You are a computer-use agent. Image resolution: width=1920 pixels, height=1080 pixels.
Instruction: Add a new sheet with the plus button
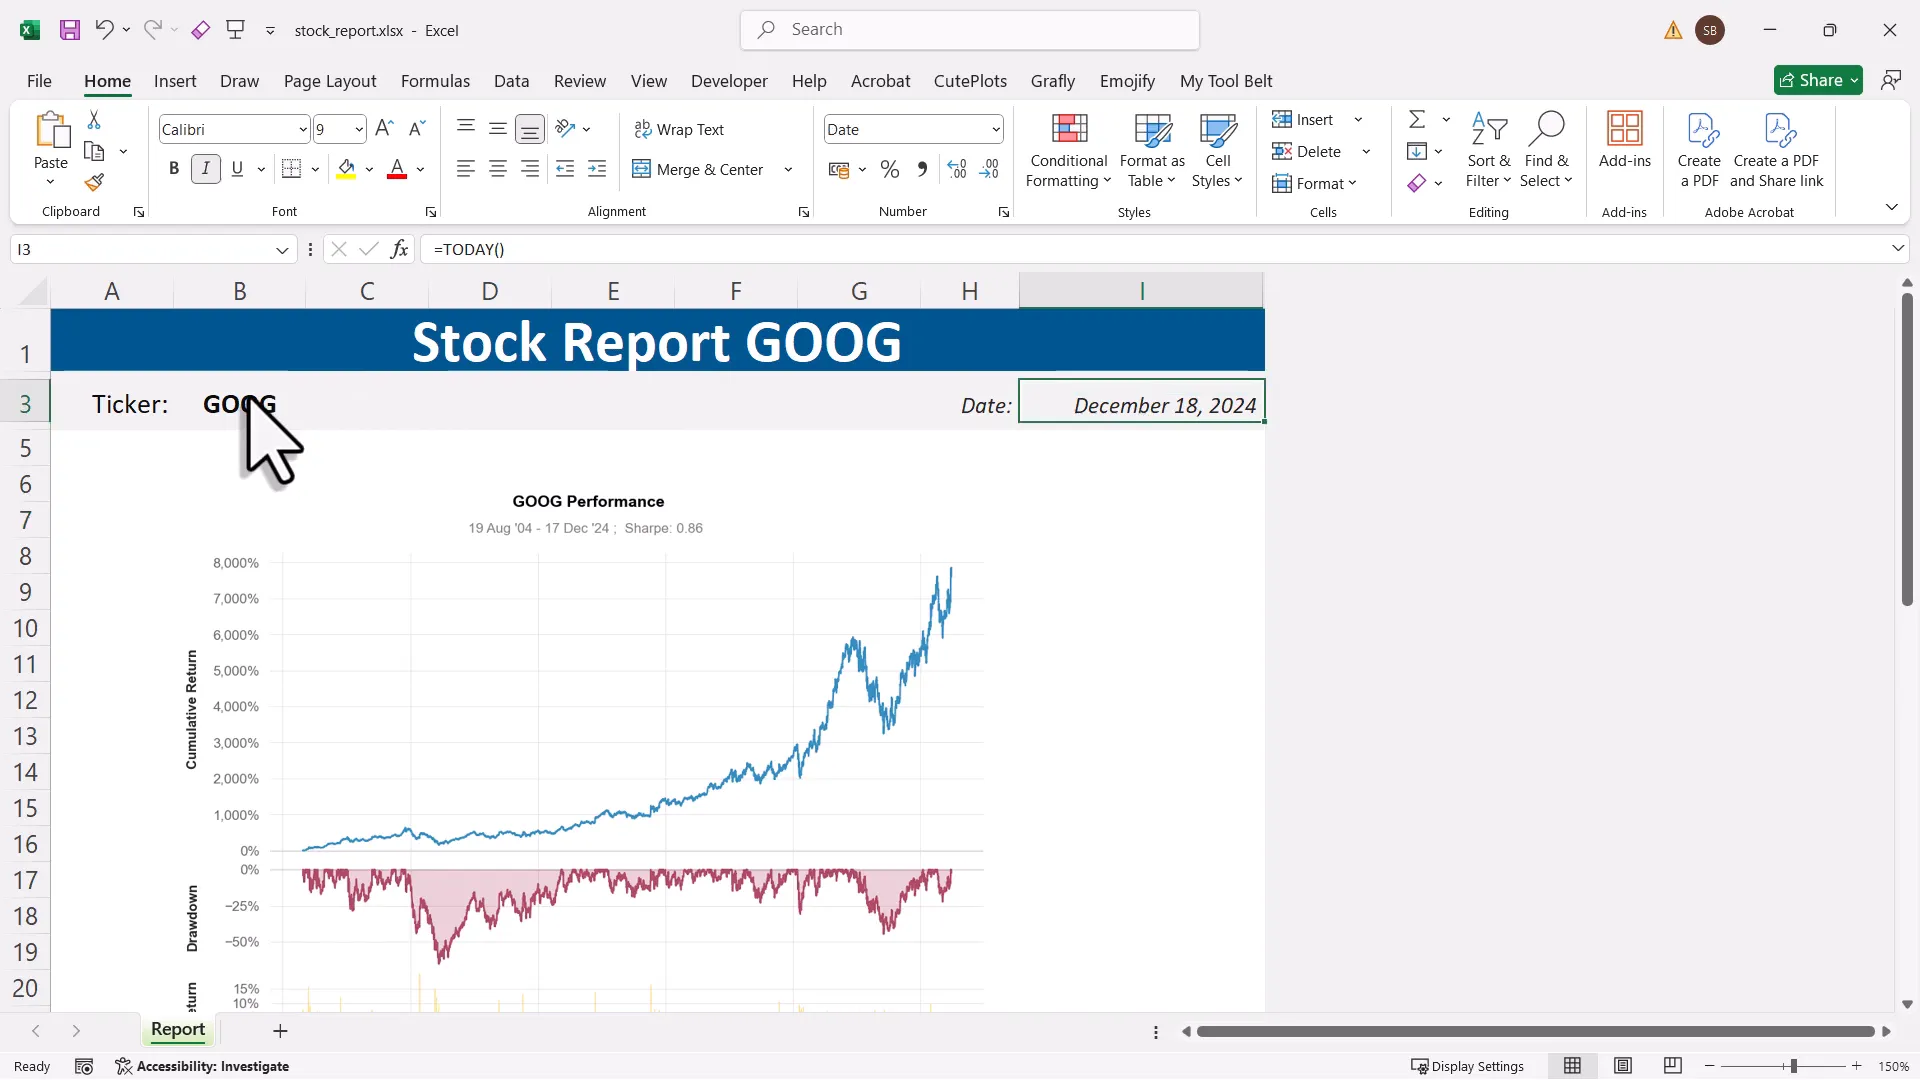[280, 1031]
